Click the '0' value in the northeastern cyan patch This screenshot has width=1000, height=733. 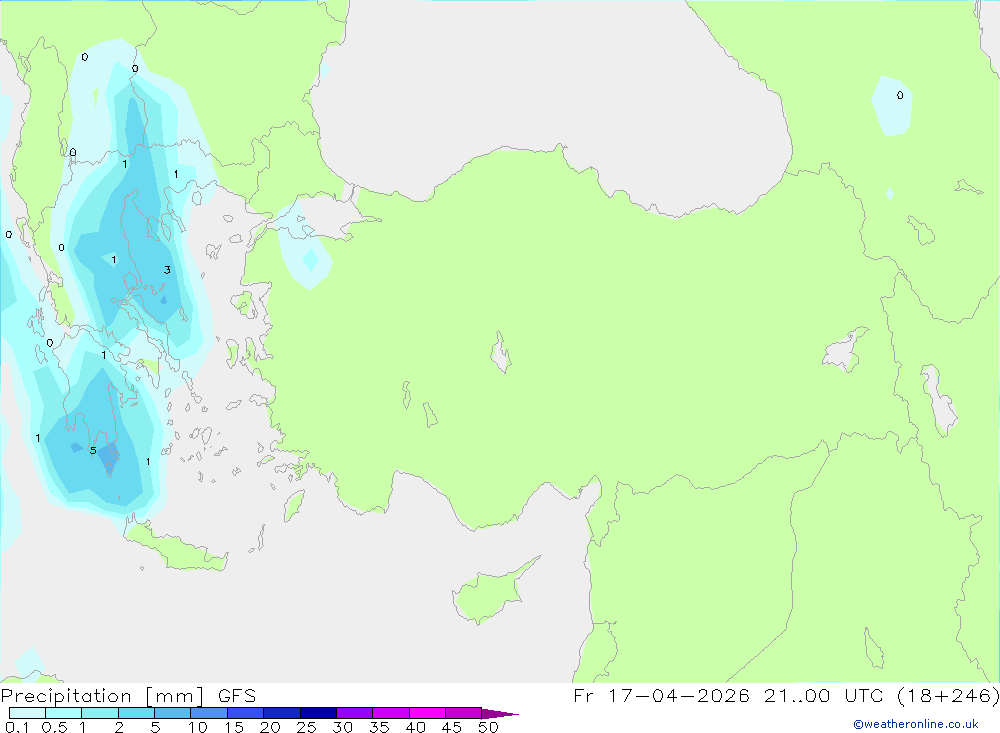pyautogui.click(x=900, y=95)
